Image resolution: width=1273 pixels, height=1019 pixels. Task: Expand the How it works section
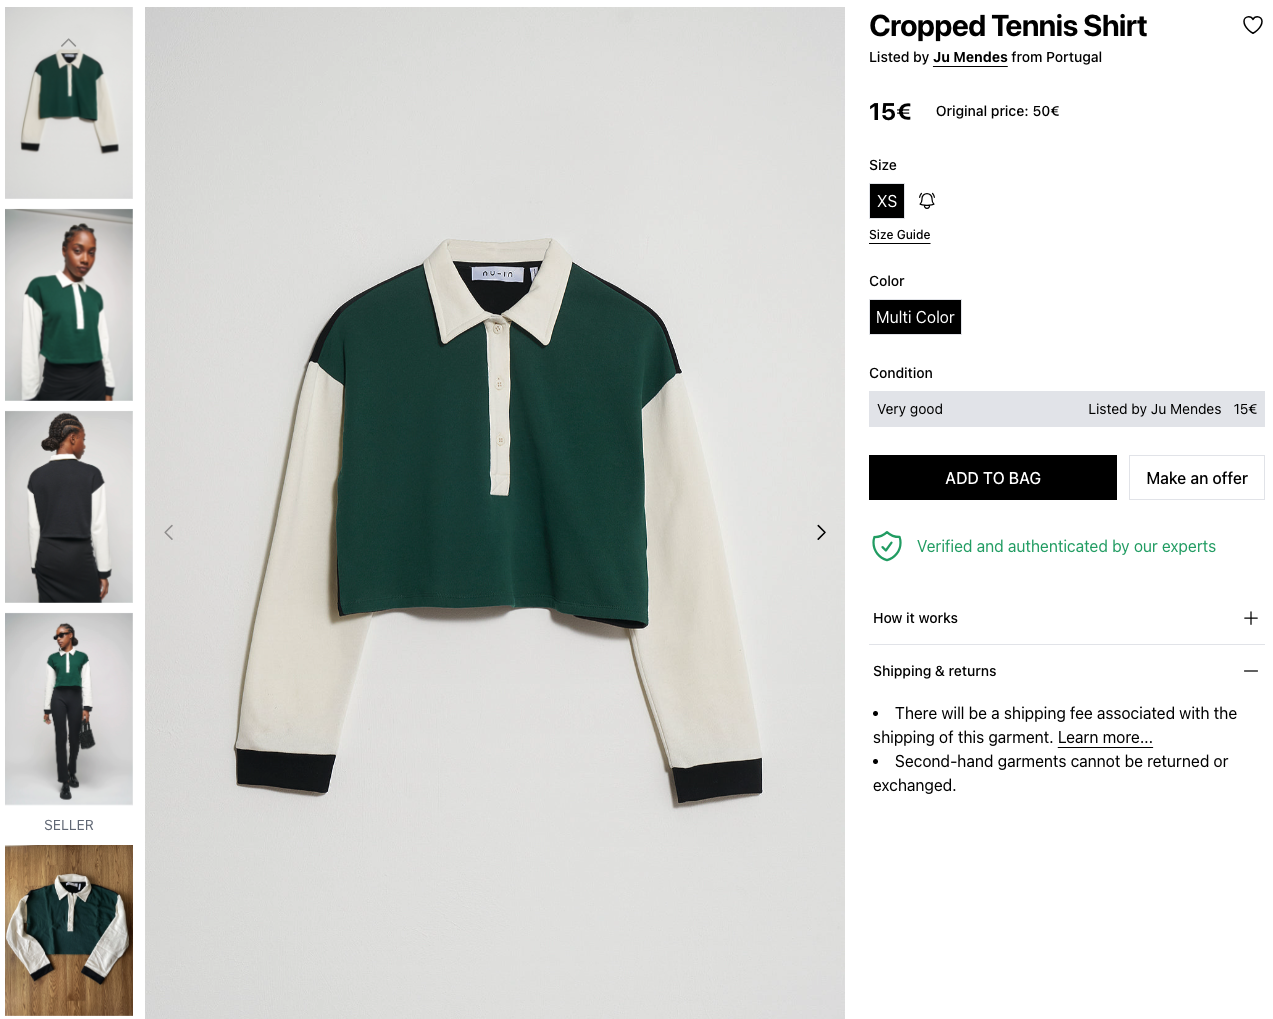point(1250,618)
